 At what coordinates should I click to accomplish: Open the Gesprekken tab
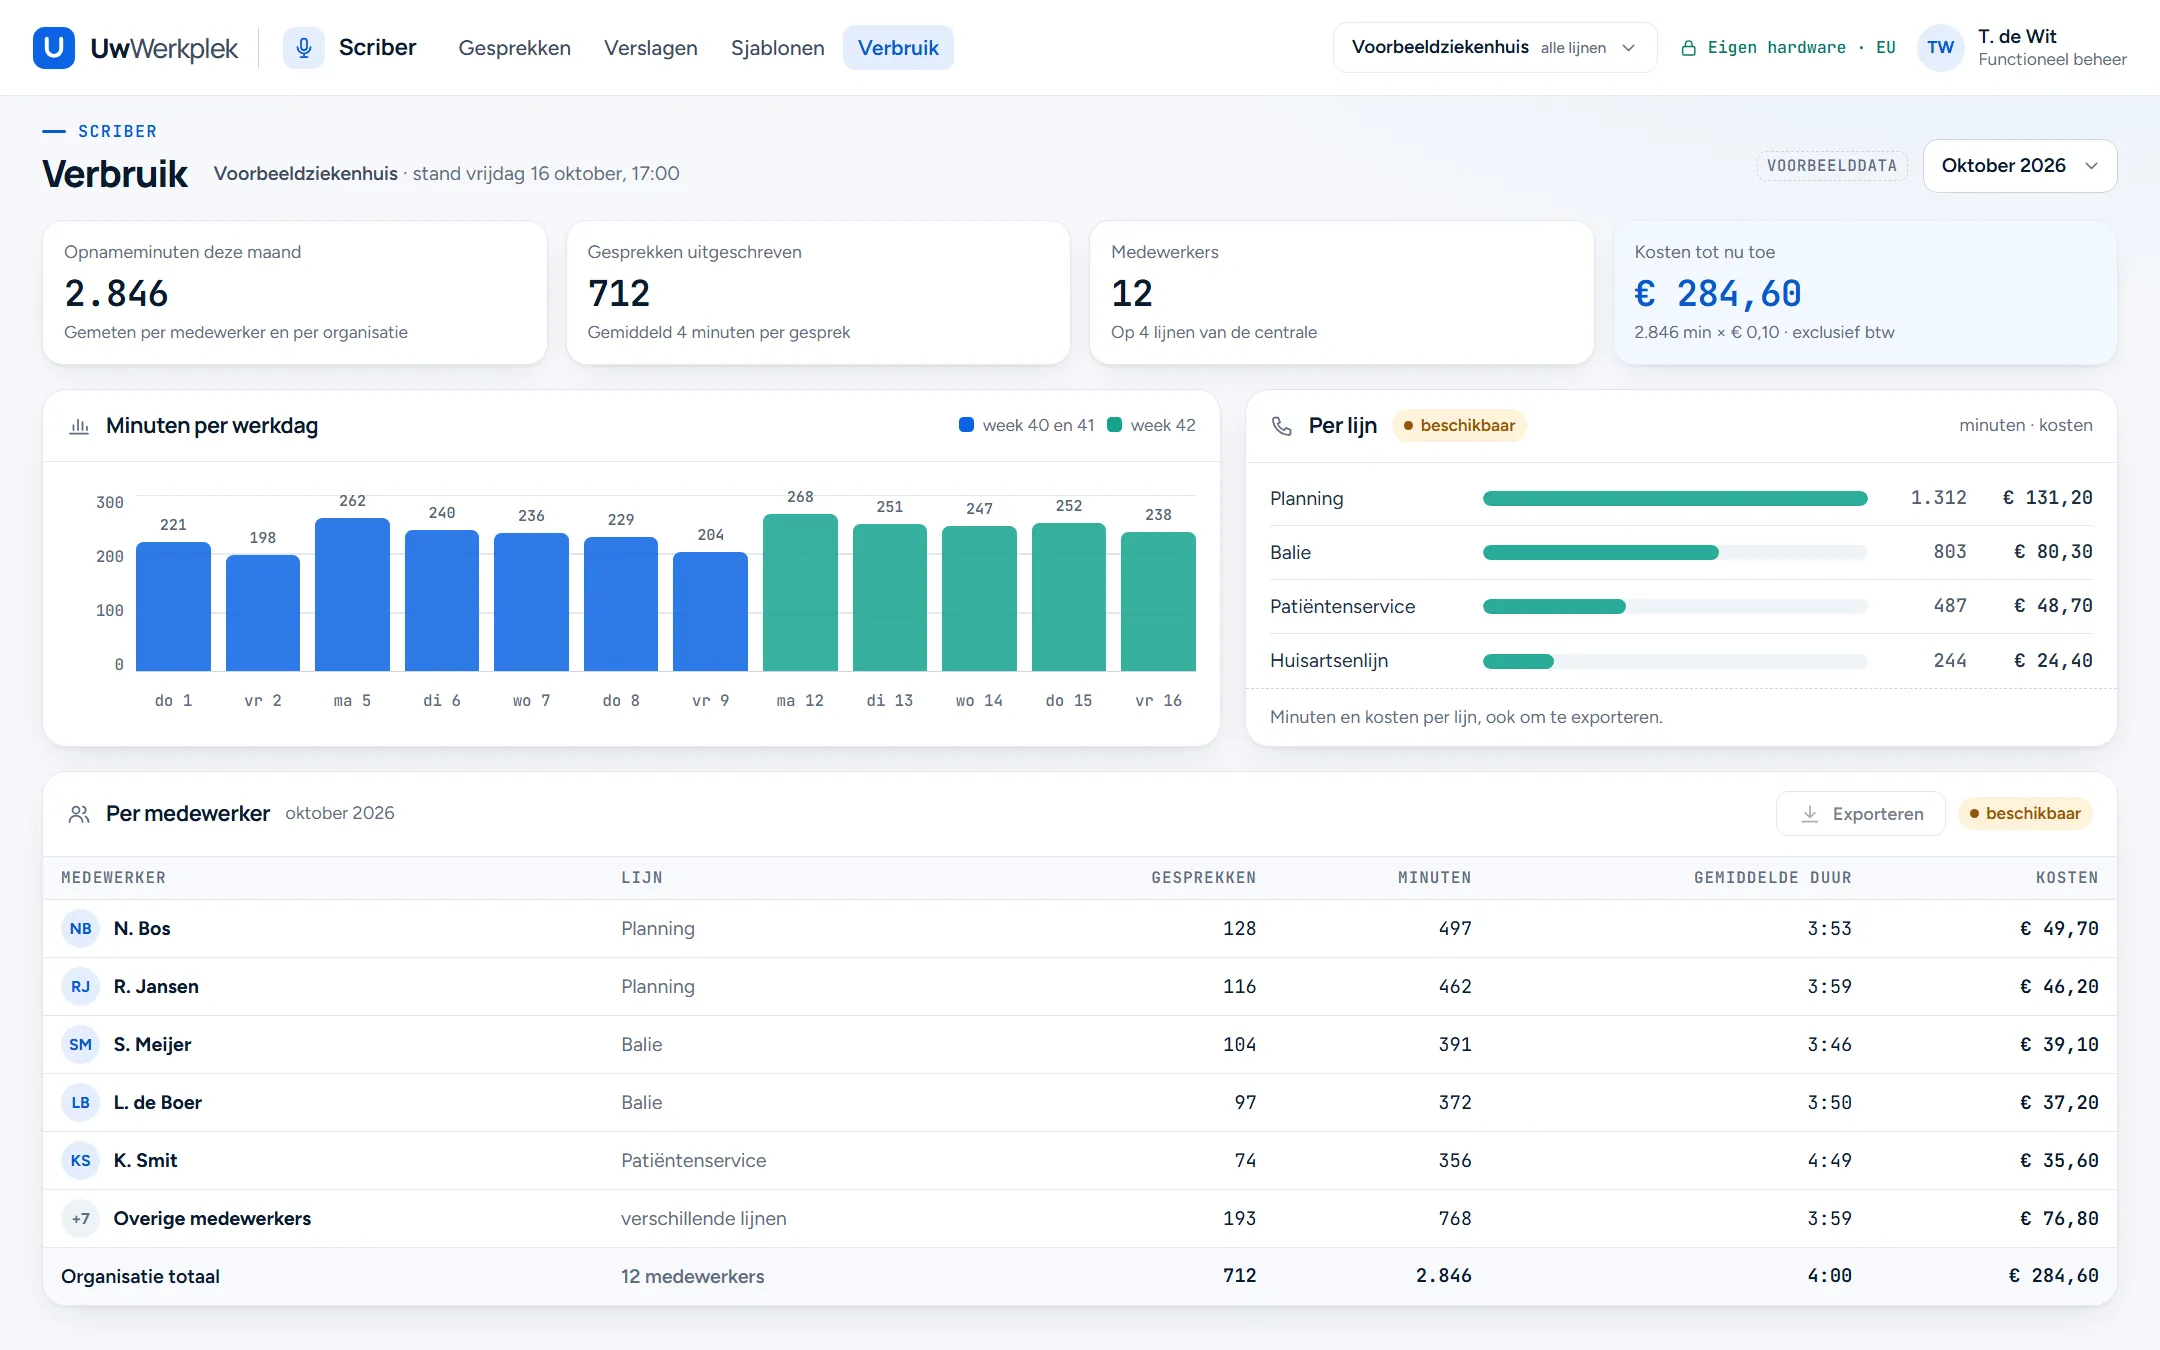514,48
